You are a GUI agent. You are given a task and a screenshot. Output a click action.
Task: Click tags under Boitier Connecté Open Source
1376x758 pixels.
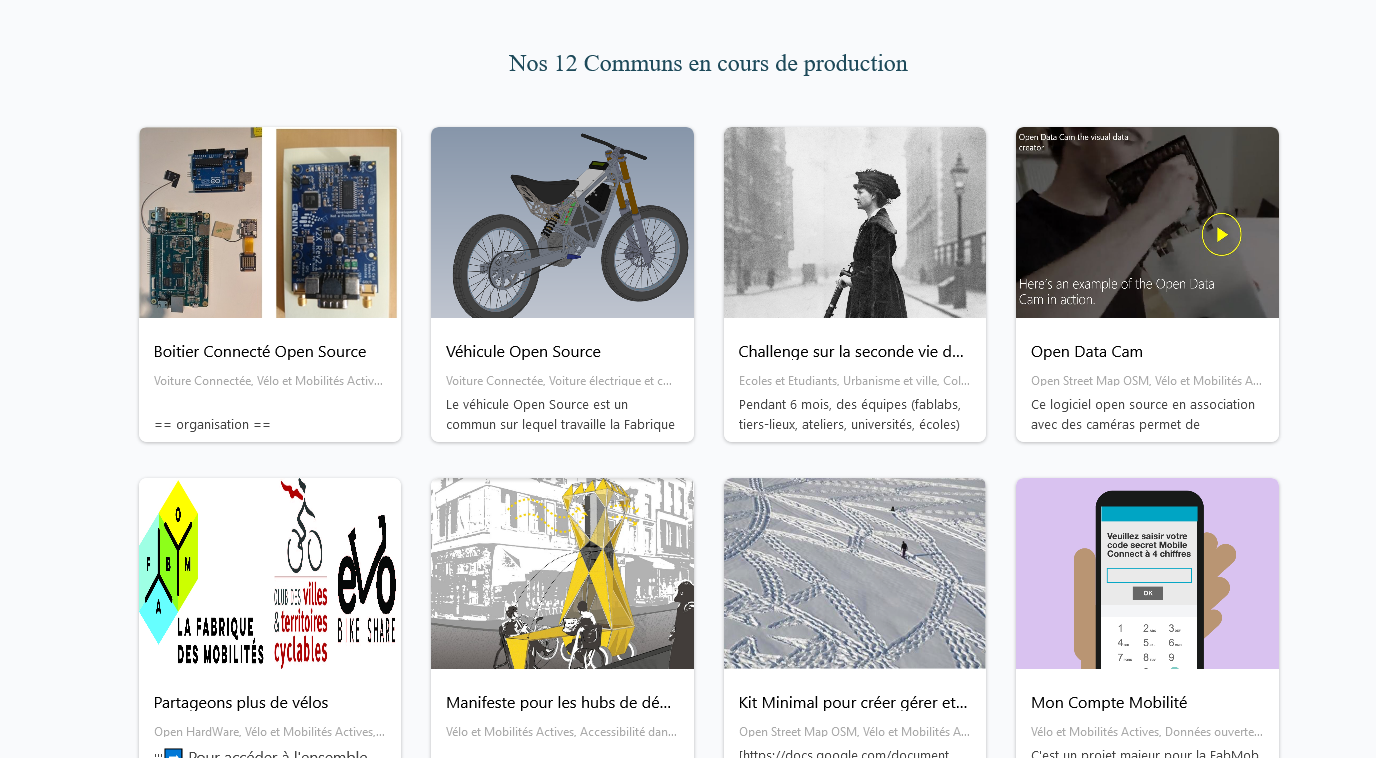[269, 381]
